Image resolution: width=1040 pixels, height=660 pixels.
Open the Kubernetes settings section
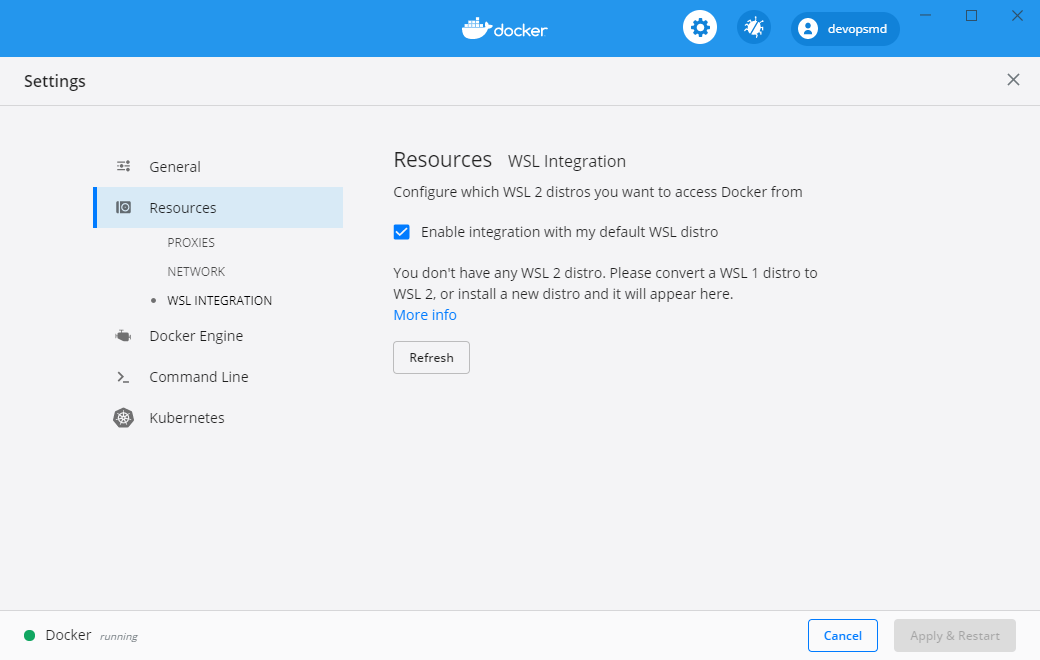[x=187, y=418]
